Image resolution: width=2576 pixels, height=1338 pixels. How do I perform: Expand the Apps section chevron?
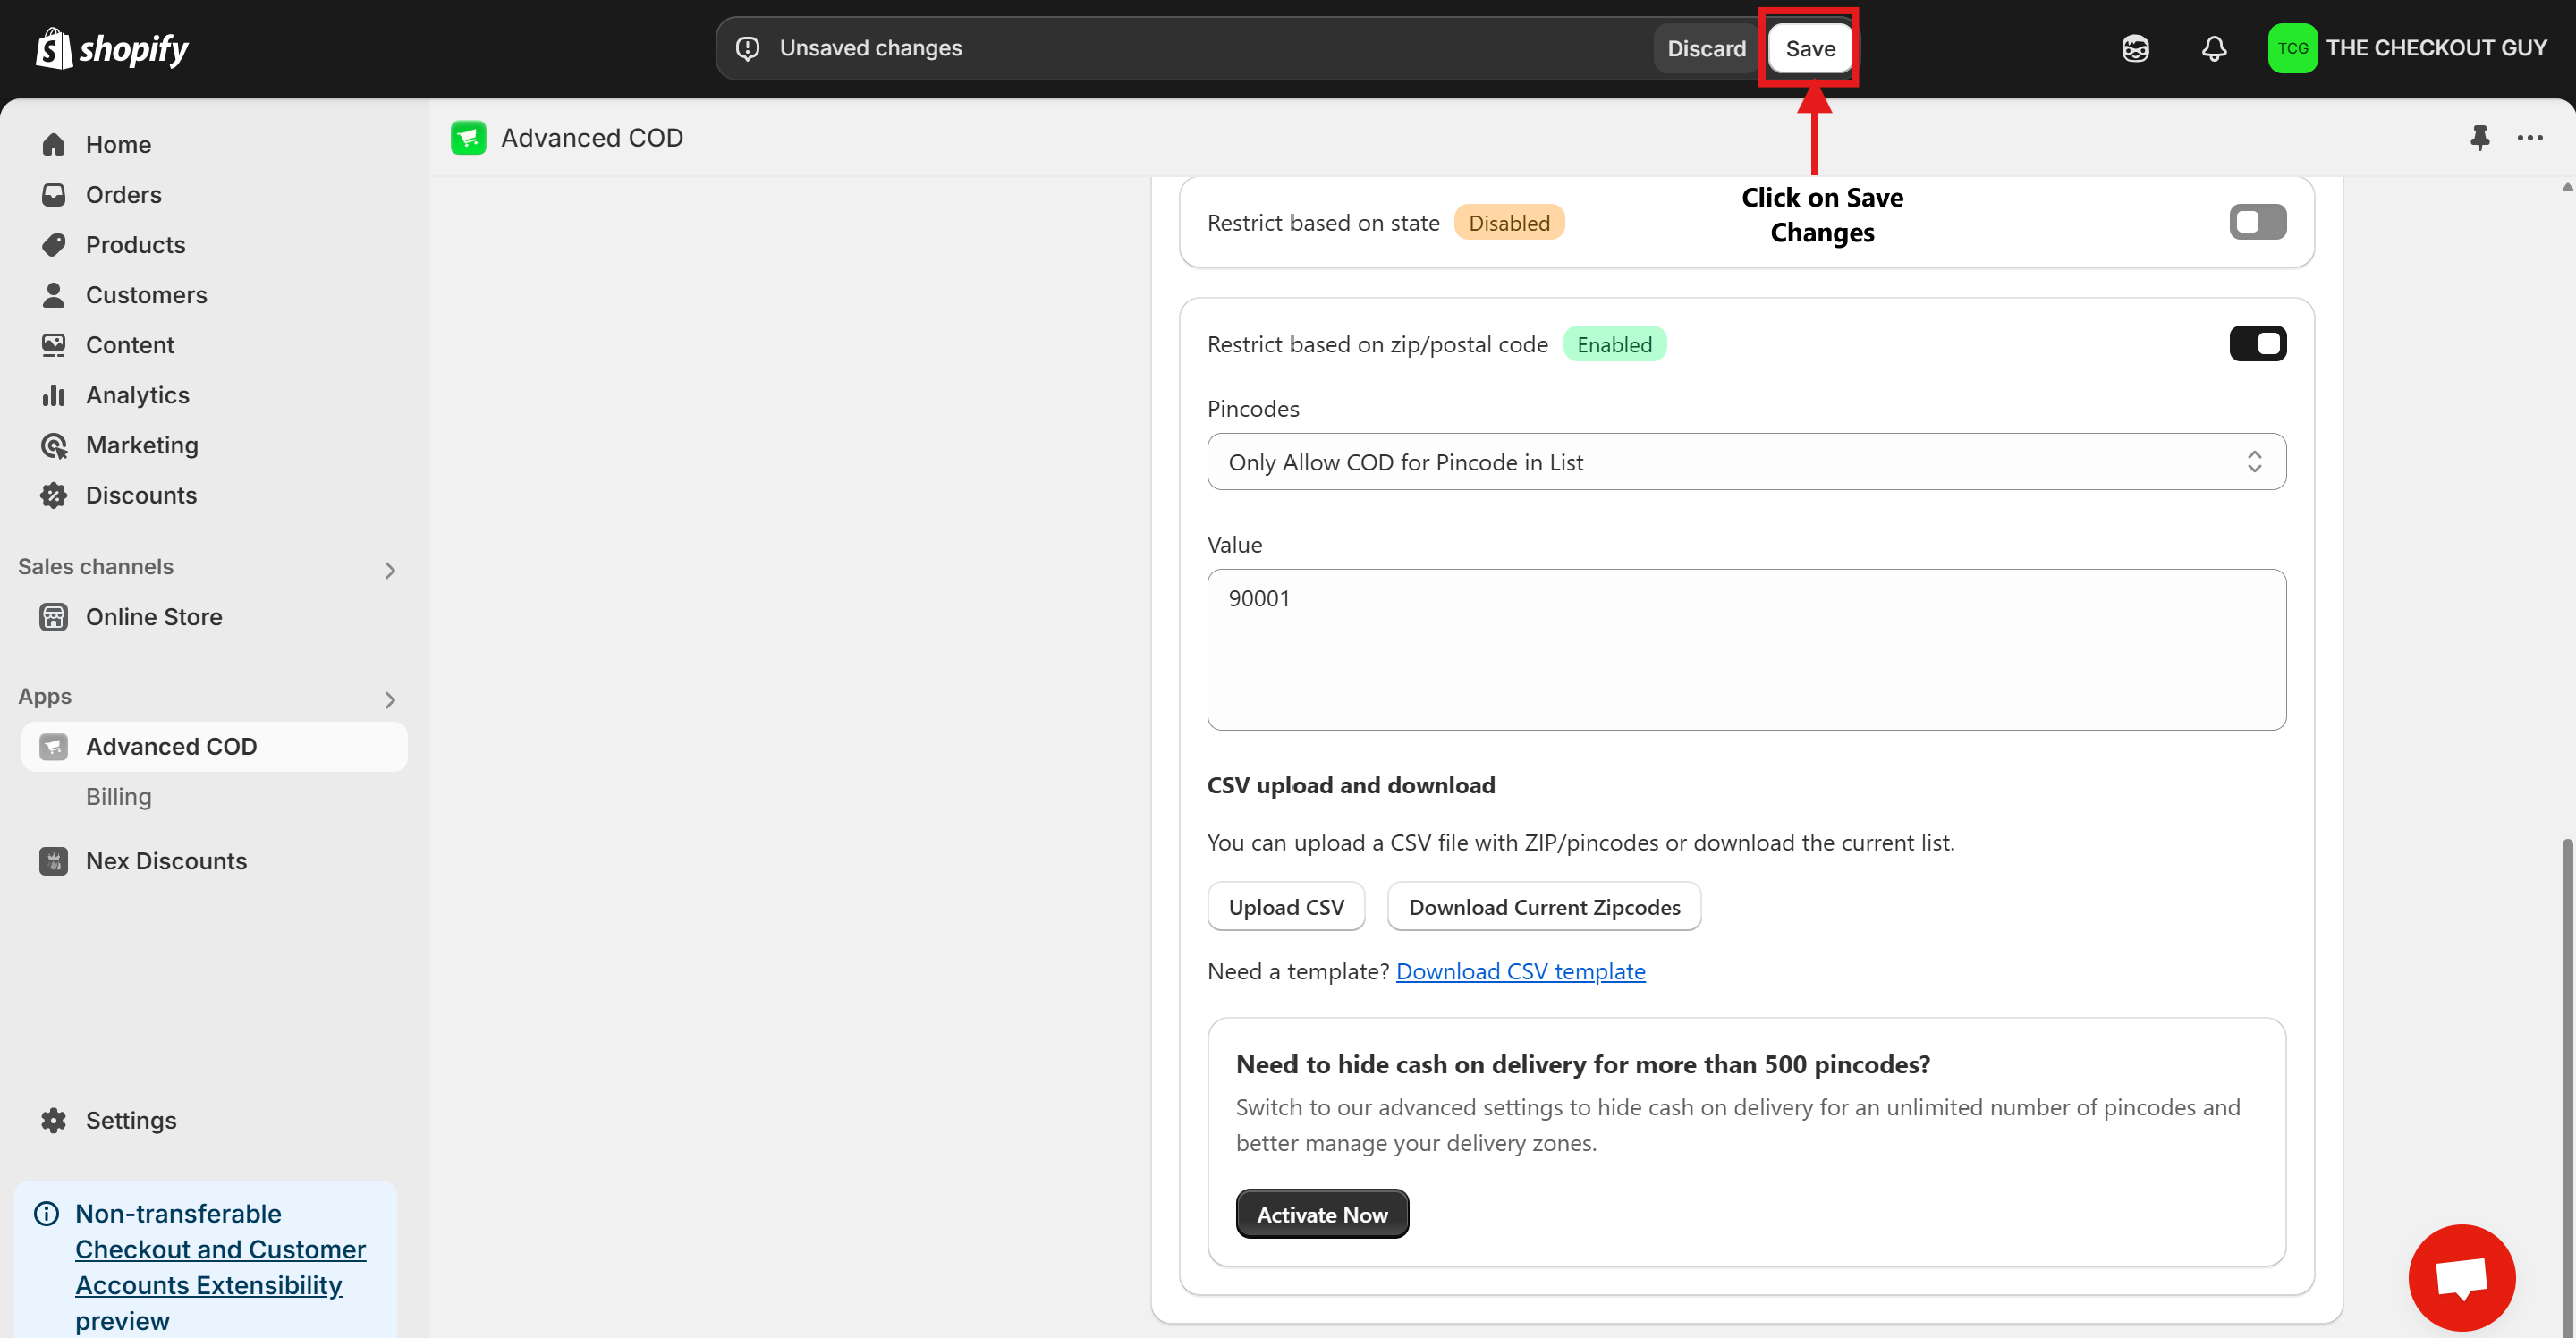(390, 700)
